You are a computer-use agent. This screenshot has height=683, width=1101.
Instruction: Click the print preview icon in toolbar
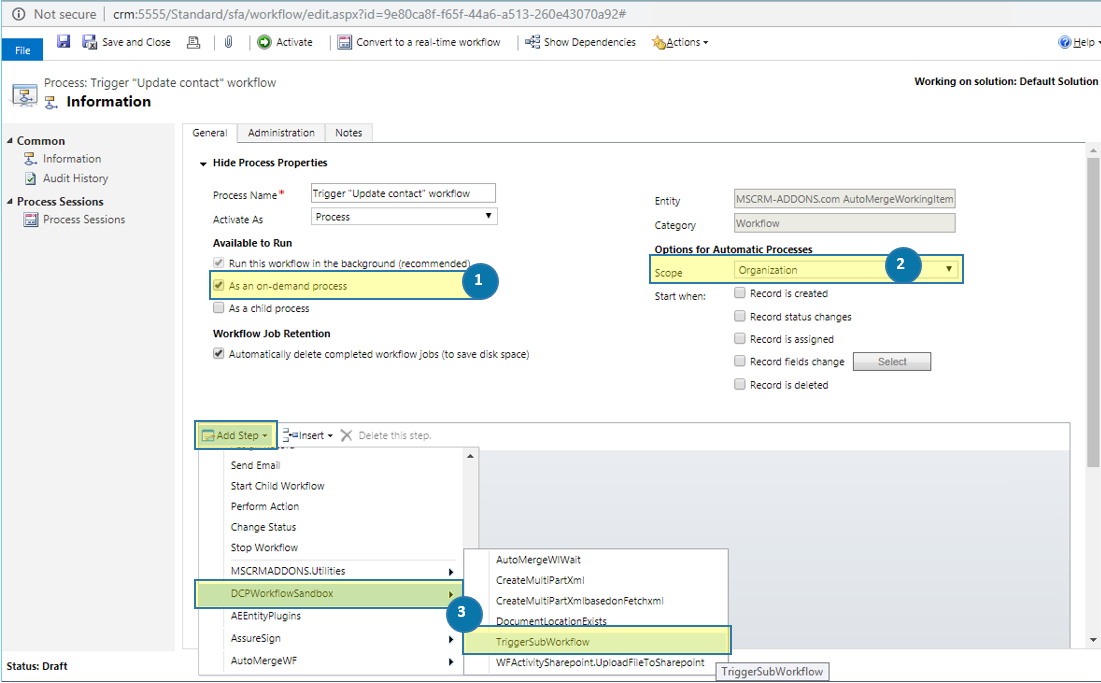[193, 42]
